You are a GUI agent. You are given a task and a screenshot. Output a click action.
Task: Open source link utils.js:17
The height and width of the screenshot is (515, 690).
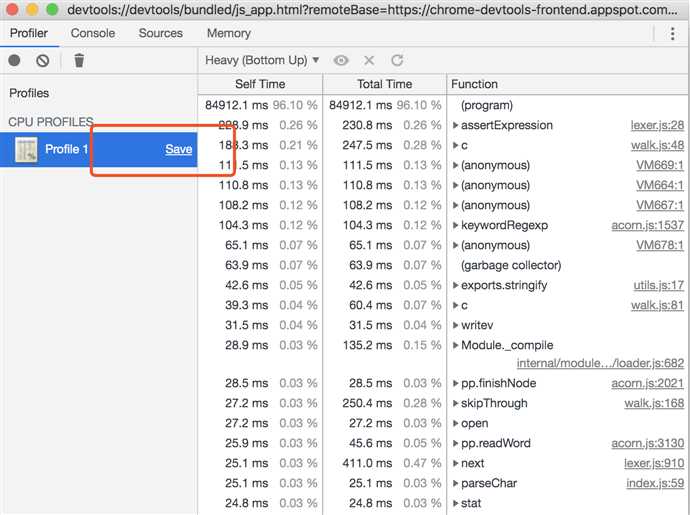(x=658, y=285)
